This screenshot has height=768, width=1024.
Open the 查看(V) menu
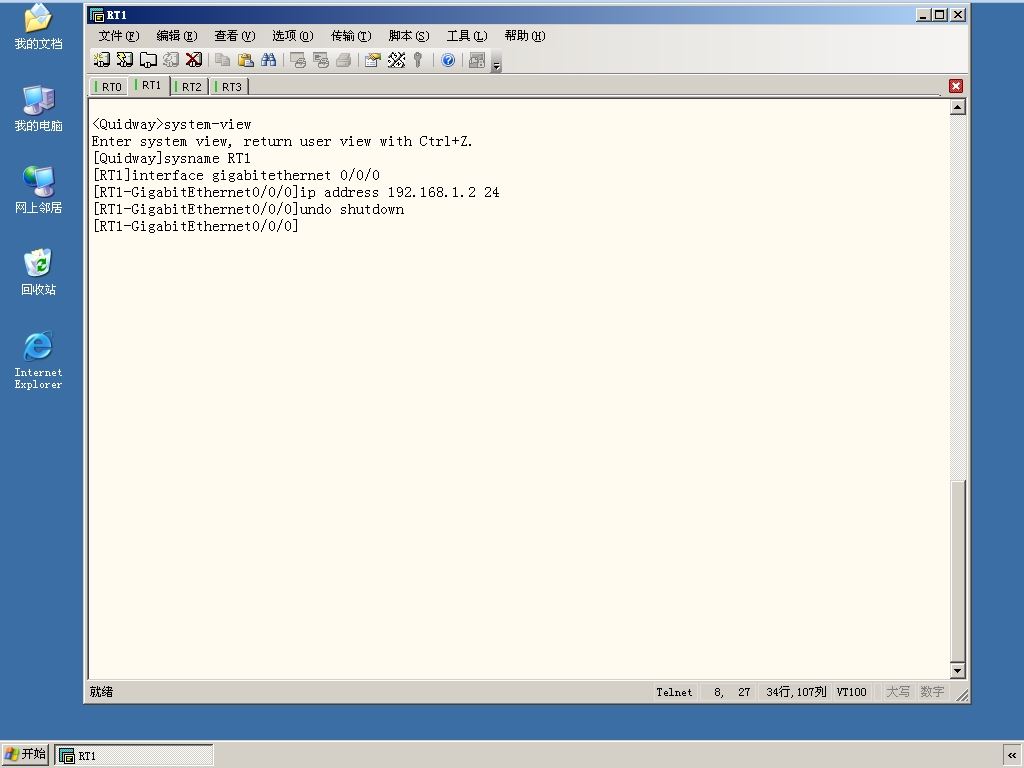click(235, 36)
